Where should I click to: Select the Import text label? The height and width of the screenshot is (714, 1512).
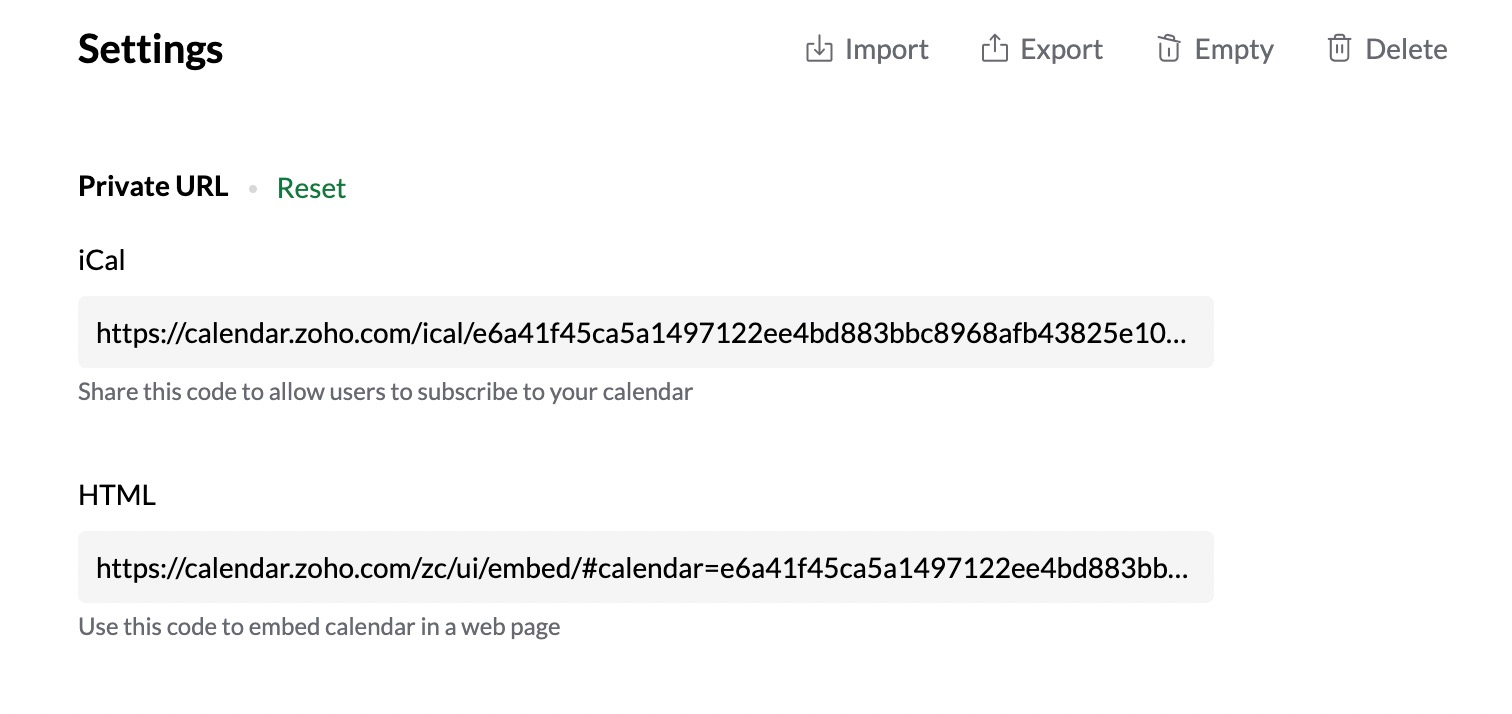click(886, 49)
